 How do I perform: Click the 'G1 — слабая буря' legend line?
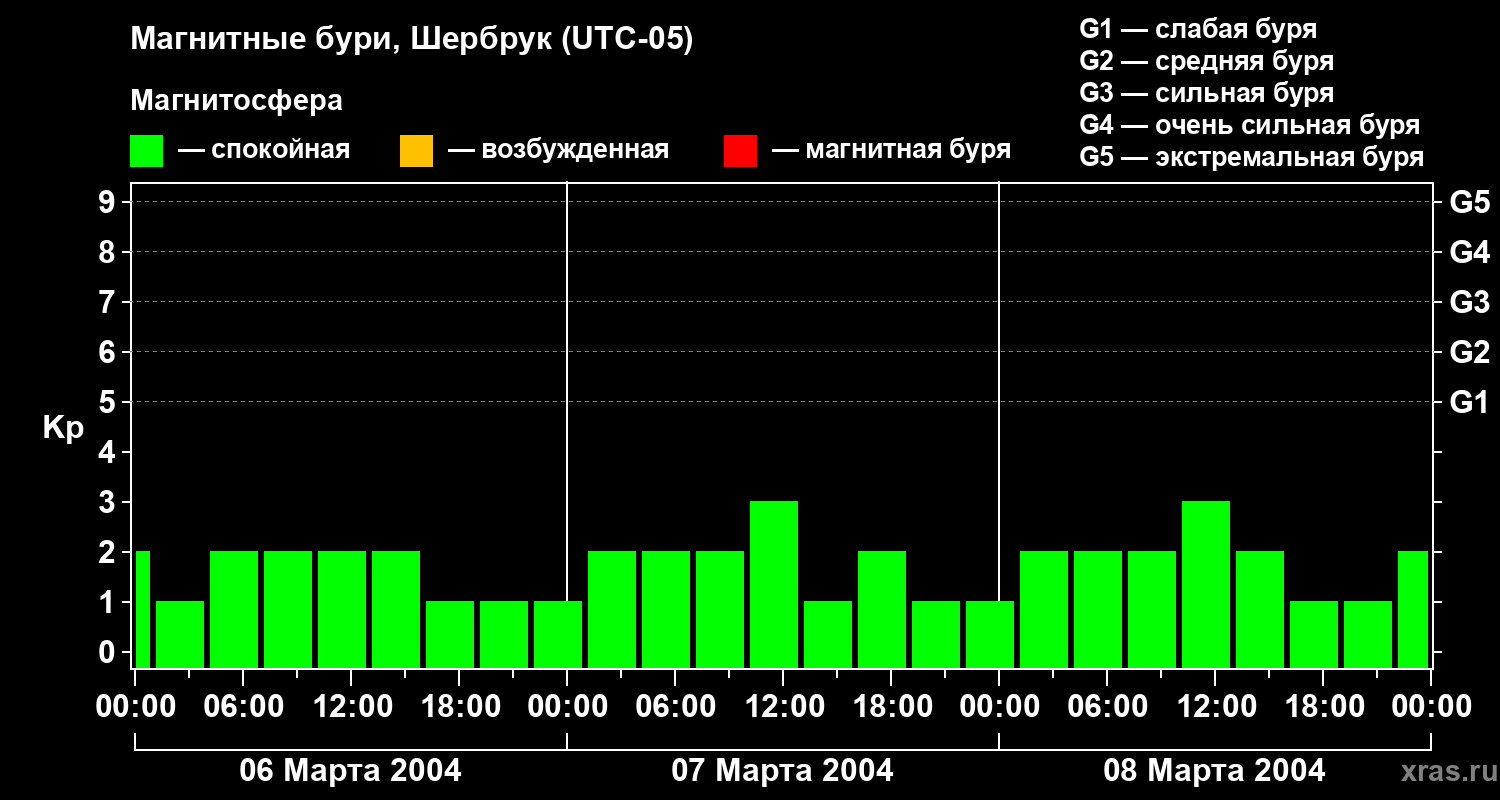pos(1198,29)
